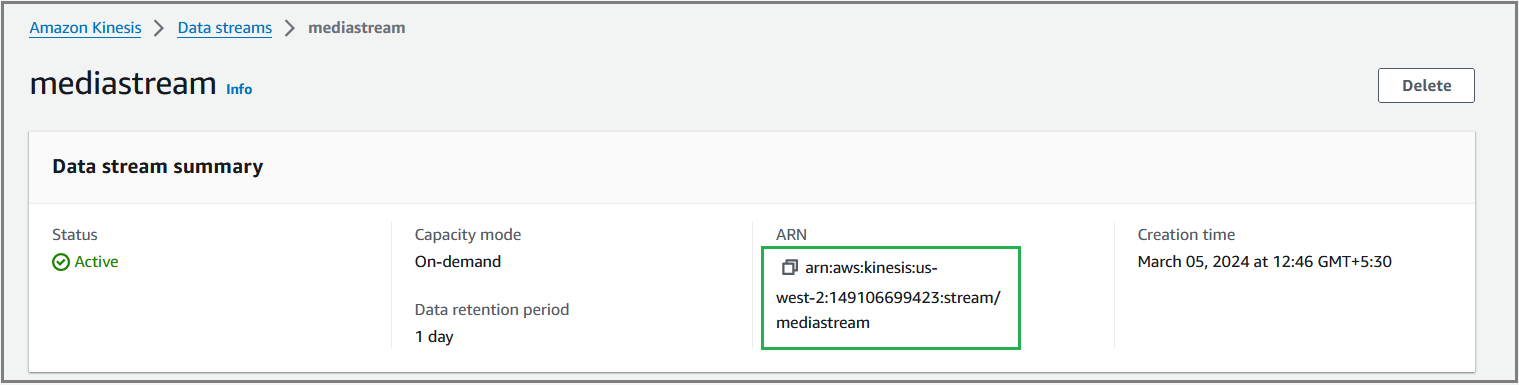Screen dimensions: 1519x385
Task: Click the second breadcrumb chevron separator
Action: (x=290, y=28)
